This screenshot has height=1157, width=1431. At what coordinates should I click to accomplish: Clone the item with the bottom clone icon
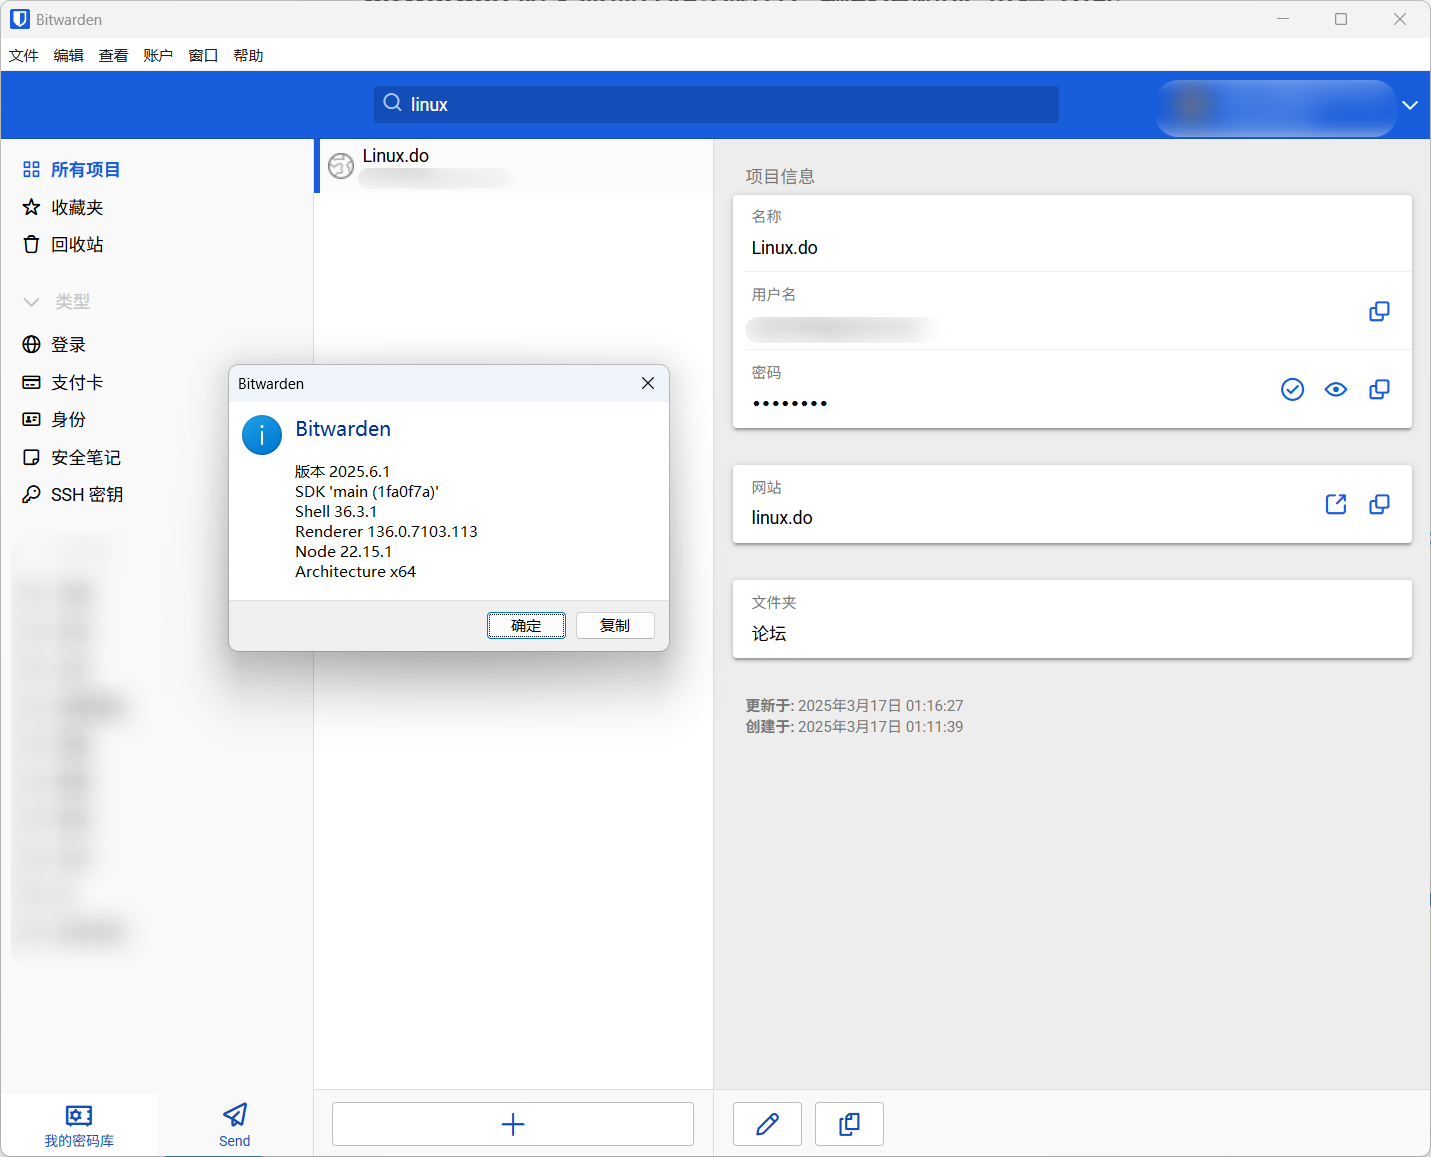[849, 1124]
